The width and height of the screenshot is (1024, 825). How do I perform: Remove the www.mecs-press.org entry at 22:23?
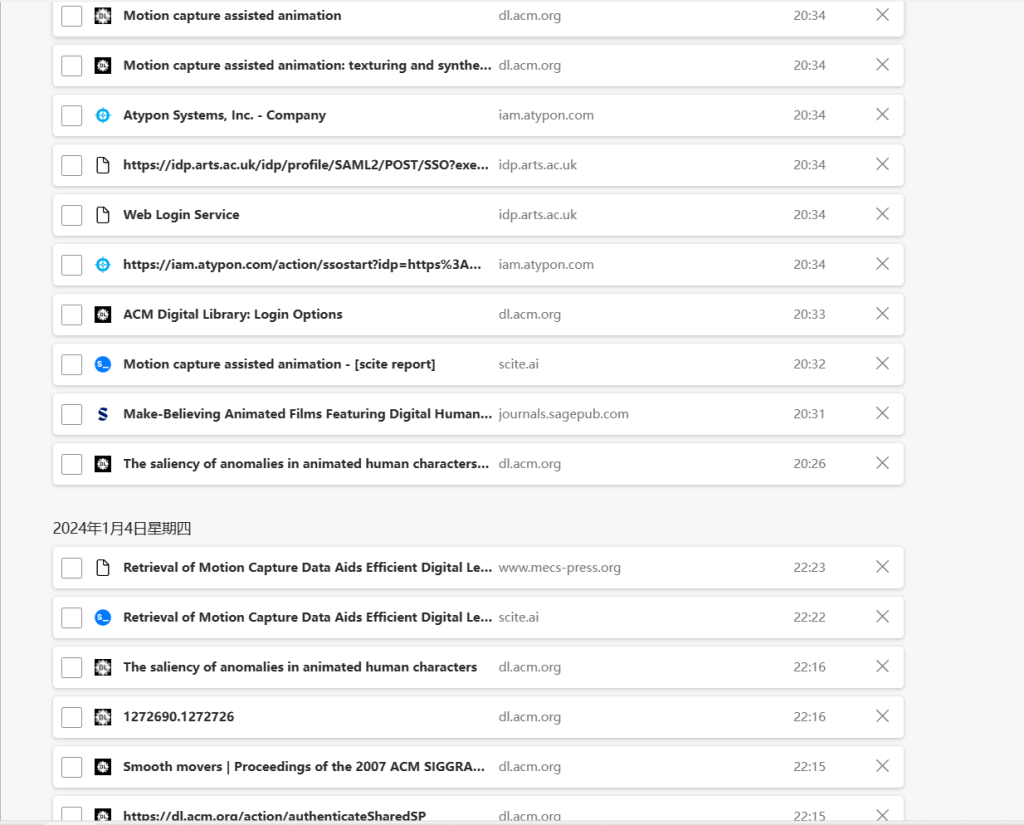(882, 566)
